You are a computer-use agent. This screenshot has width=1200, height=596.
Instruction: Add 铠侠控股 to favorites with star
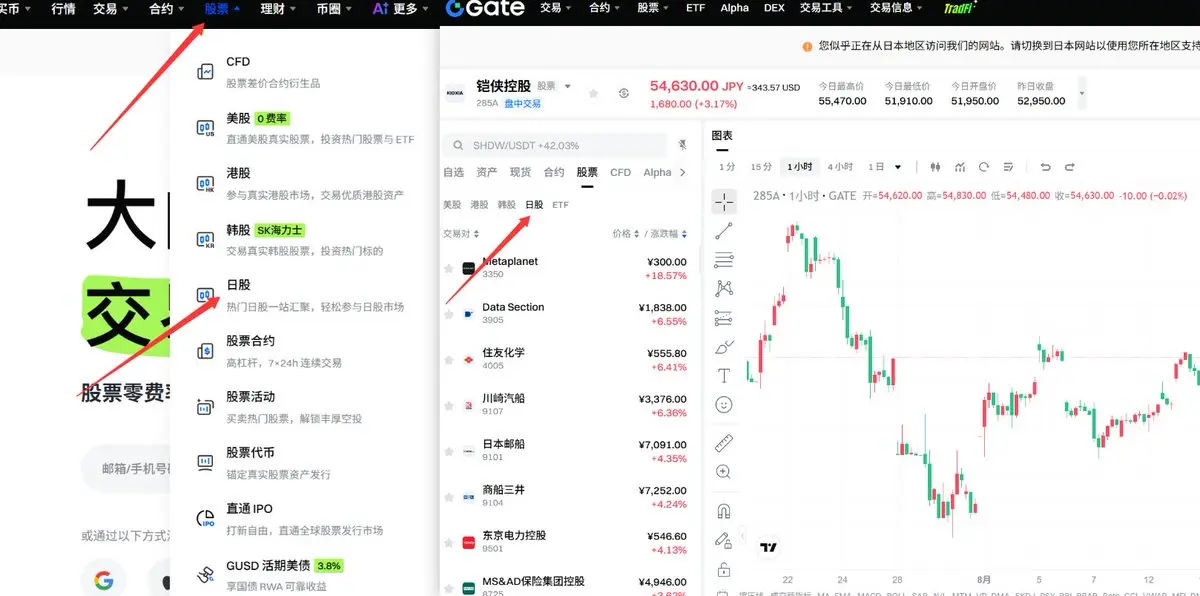pos(593,93)
